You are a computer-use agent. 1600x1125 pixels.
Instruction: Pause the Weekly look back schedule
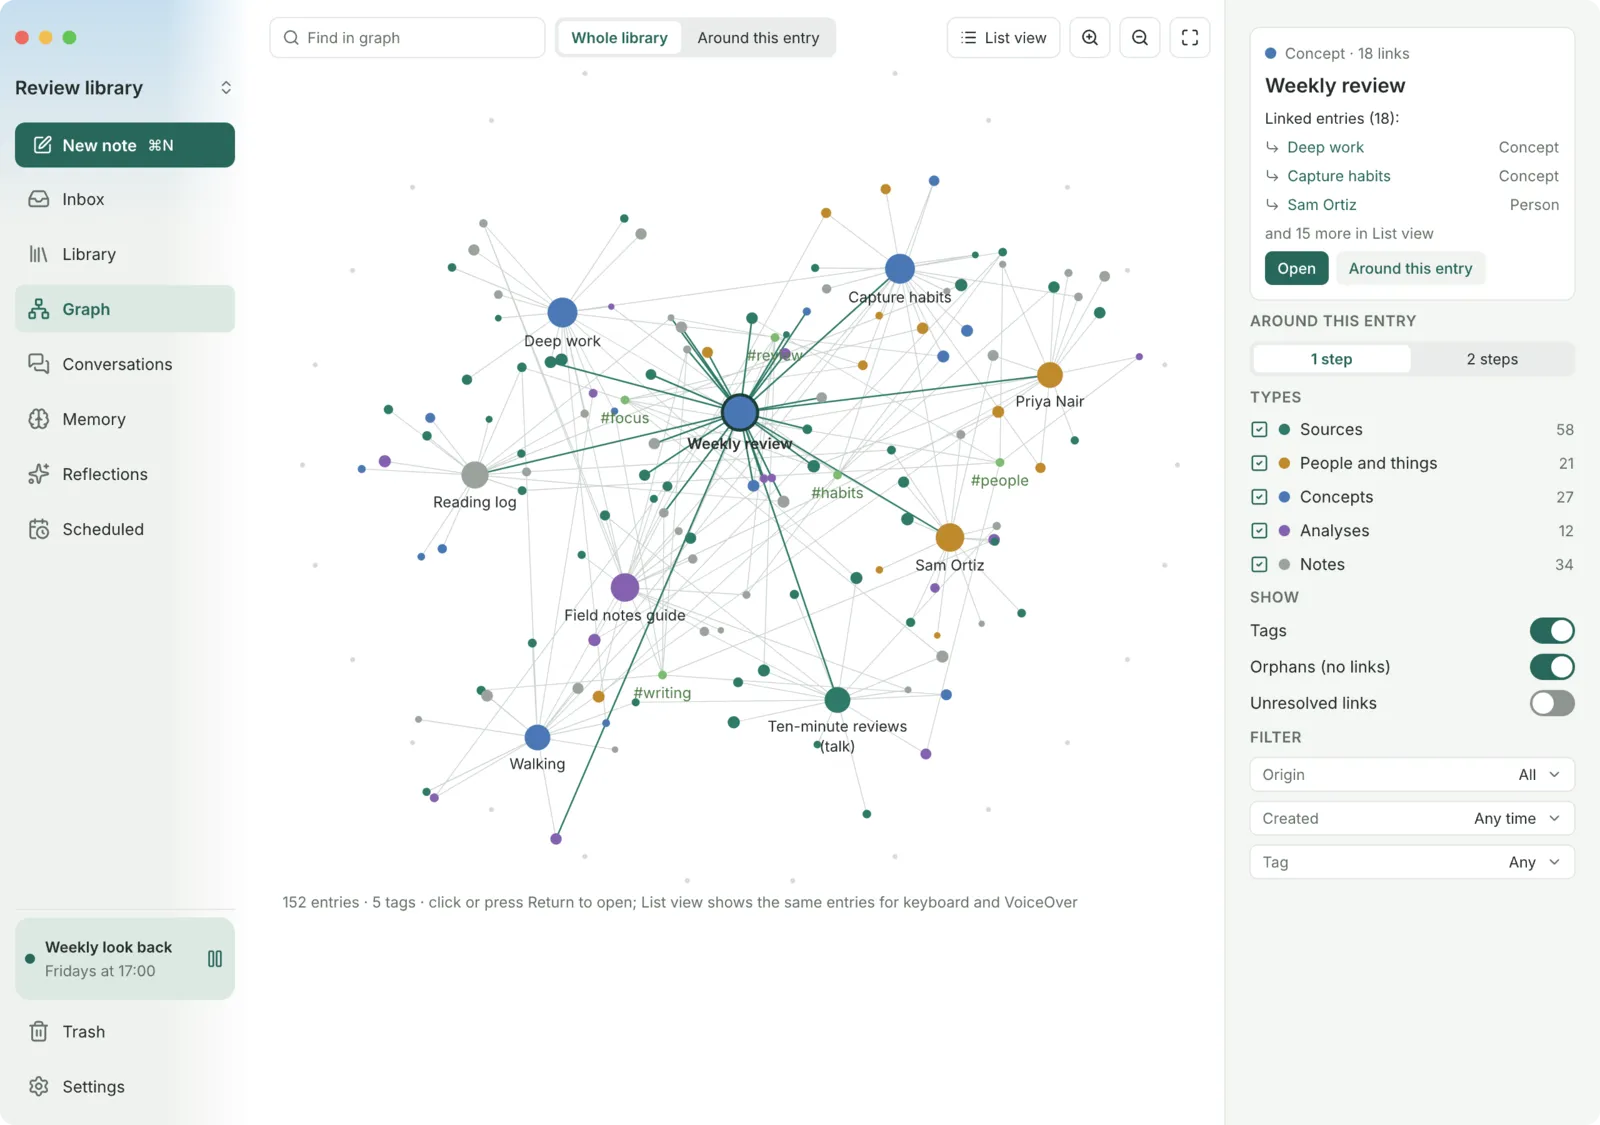215,959
